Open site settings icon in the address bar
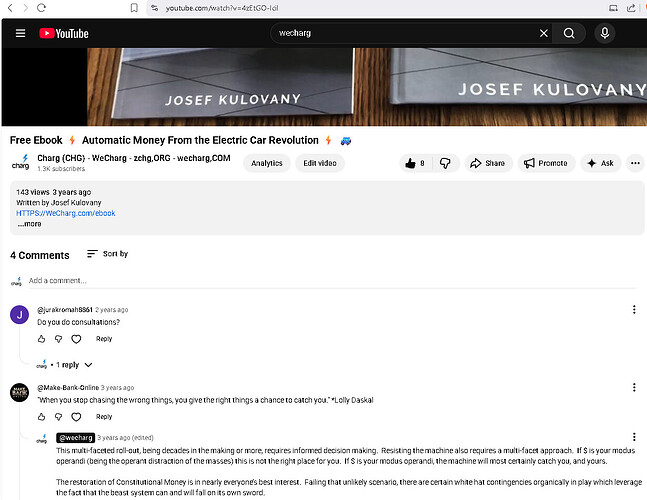This screenshot has height=500, width=647. click(x=154, y=8)
